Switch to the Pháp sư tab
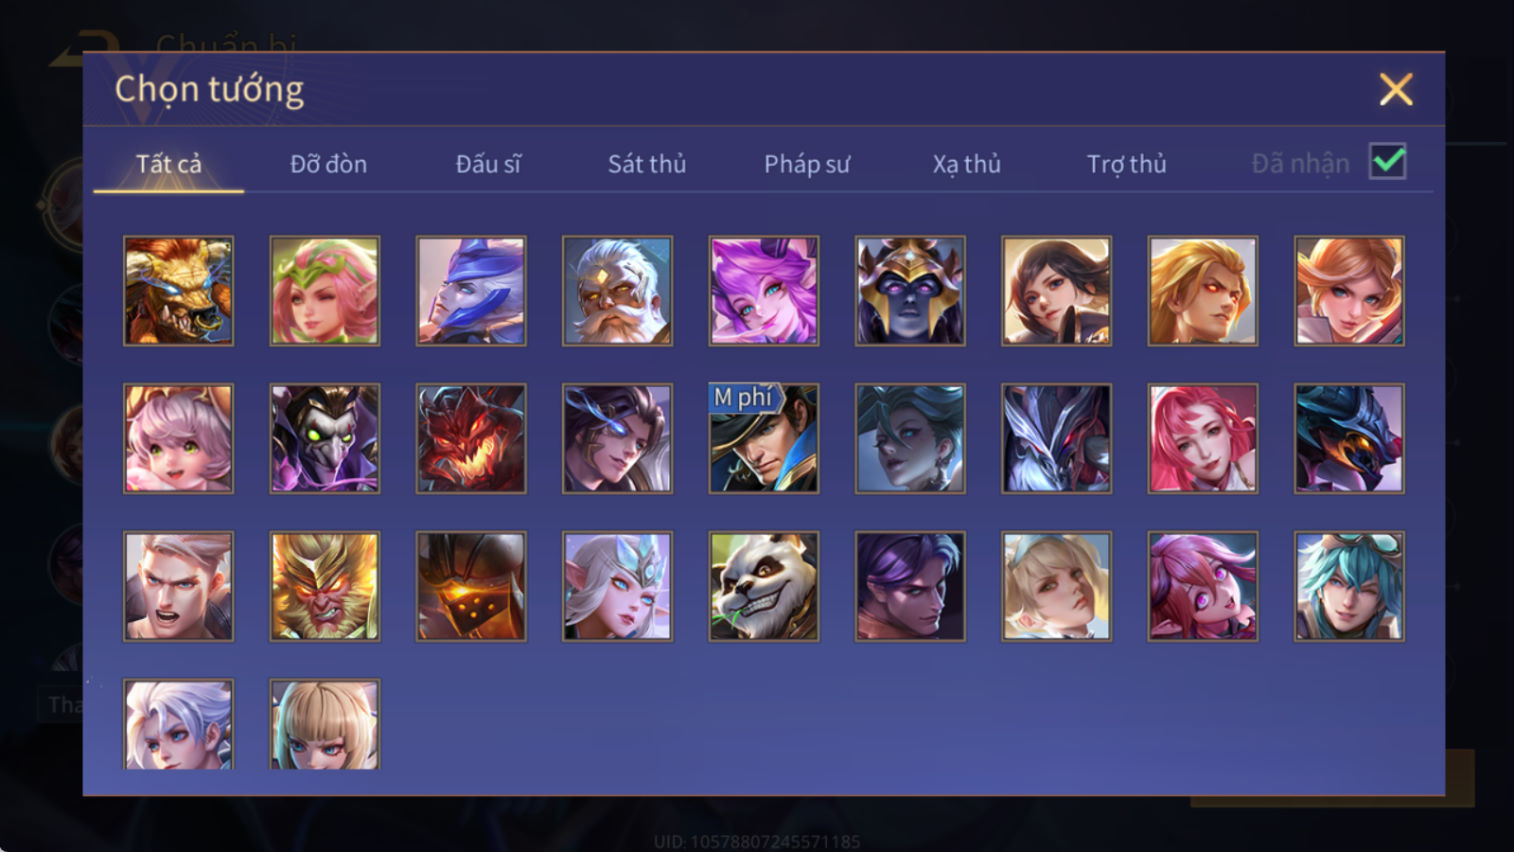The width and height of the screenshot is (1514, 852). 807,164
